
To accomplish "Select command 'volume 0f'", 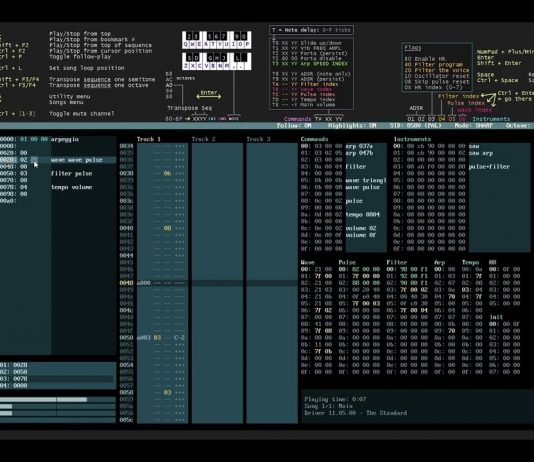I will [361, 235].
